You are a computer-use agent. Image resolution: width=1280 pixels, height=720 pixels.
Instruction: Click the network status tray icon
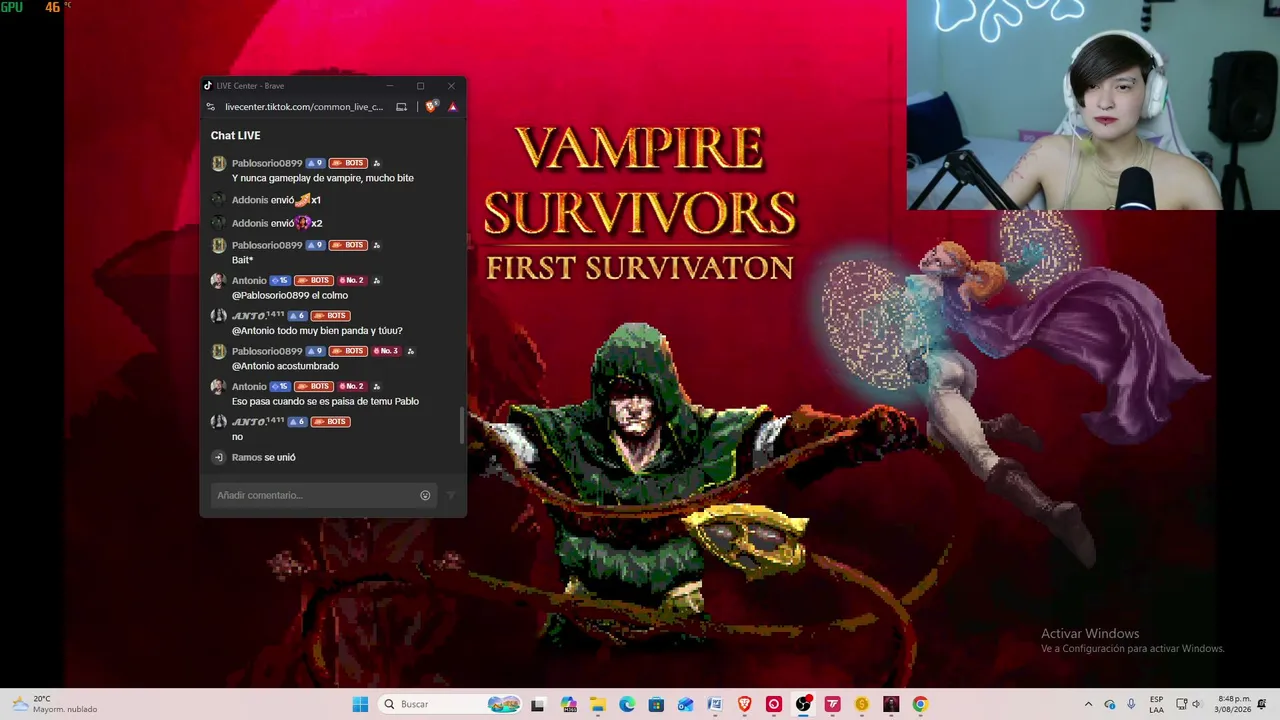pyautogui.click(x=1181, y=704)
